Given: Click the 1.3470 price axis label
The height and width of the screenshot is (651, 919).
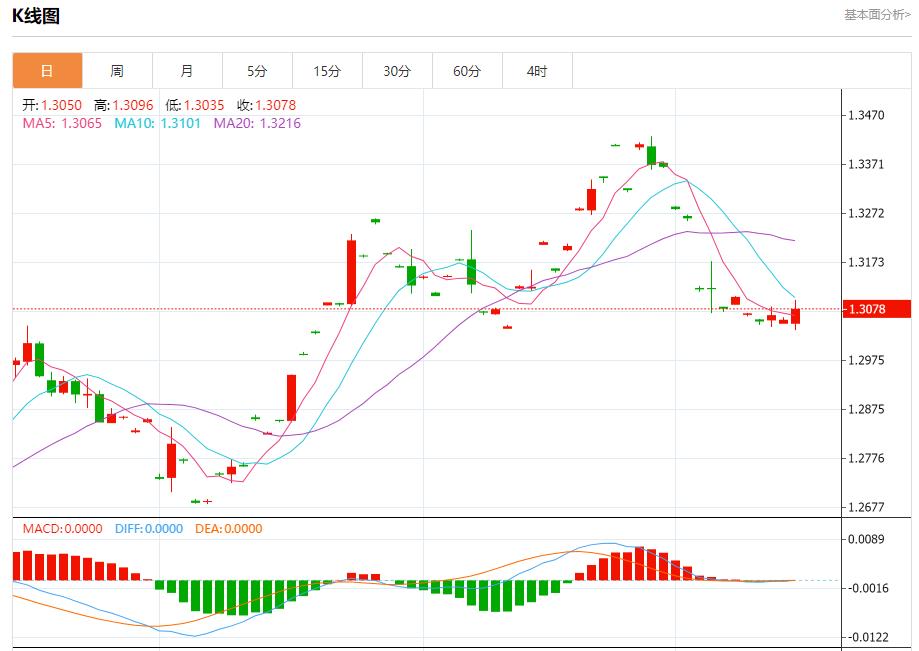Looking at the screenshot, I should click(866, 116).
